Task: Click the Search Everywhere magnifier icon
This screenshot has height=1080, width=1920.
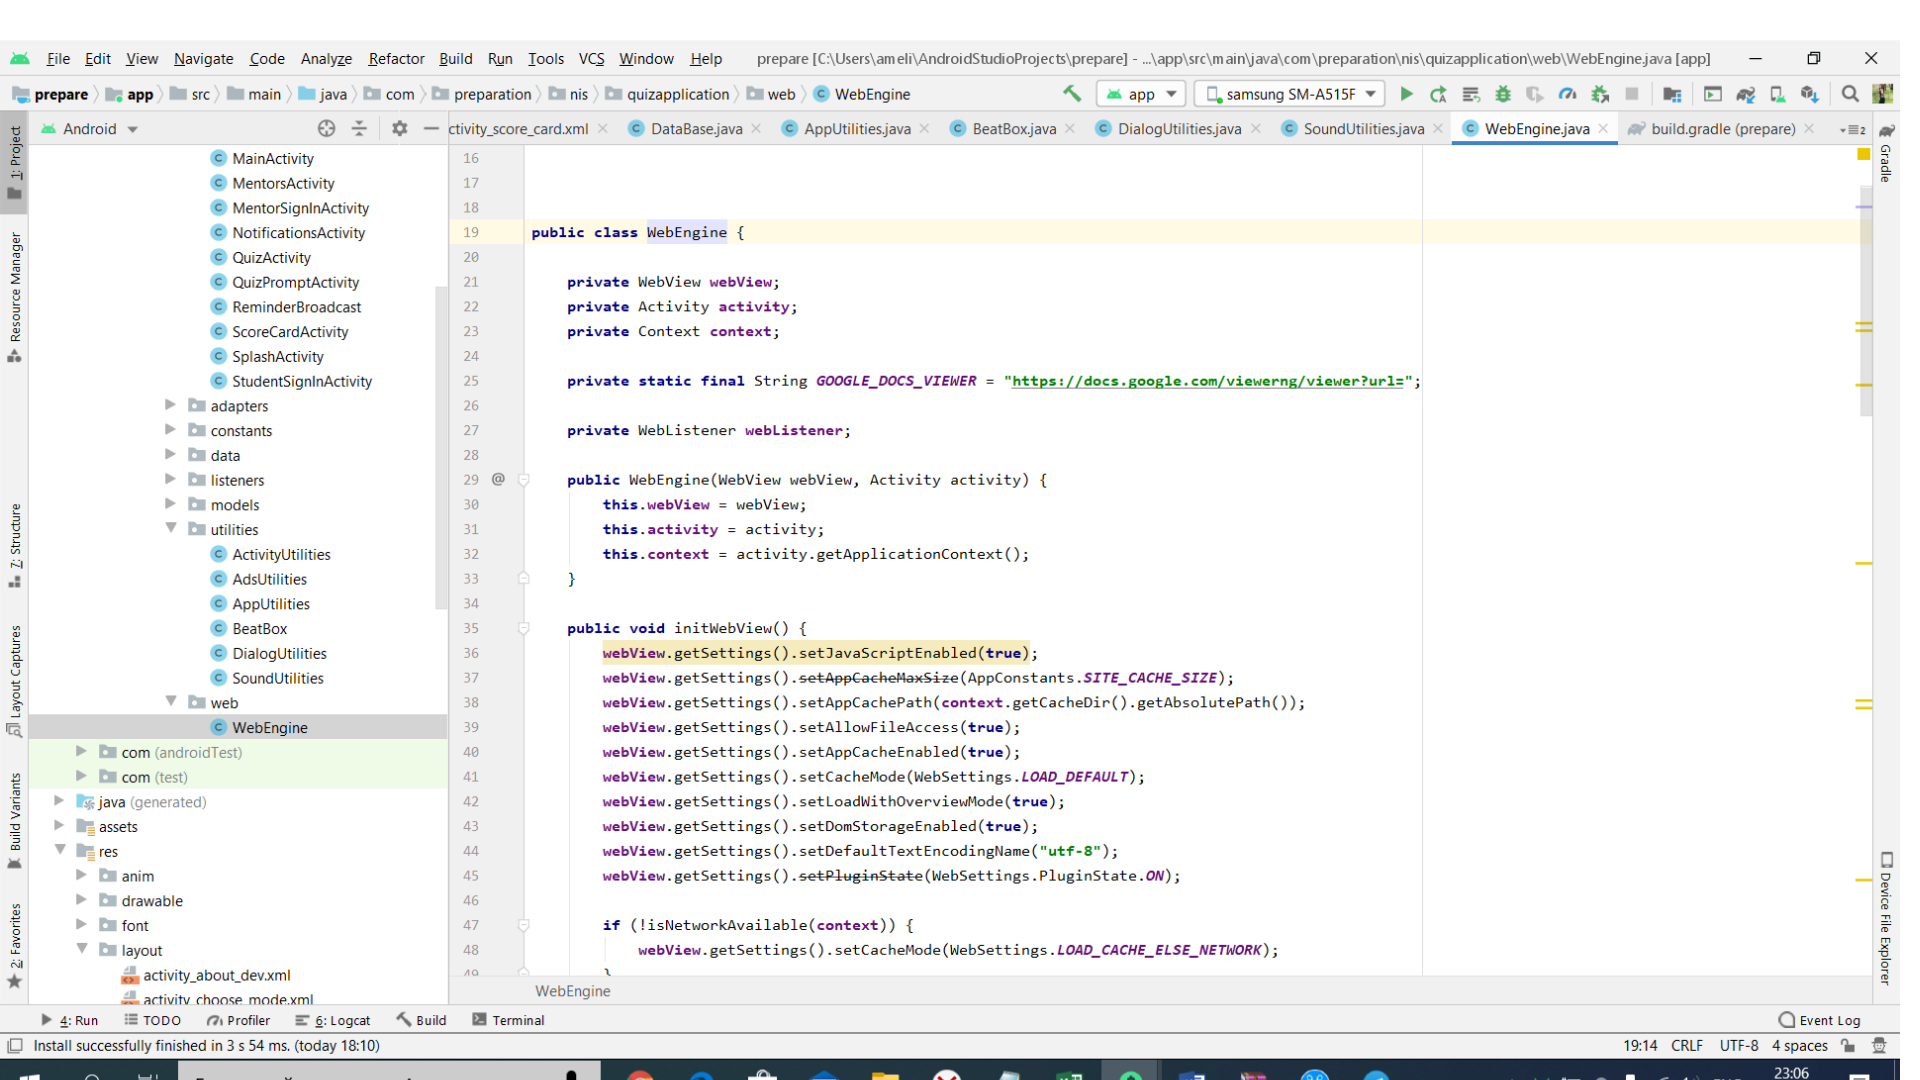Action: tap(1850, 94)
